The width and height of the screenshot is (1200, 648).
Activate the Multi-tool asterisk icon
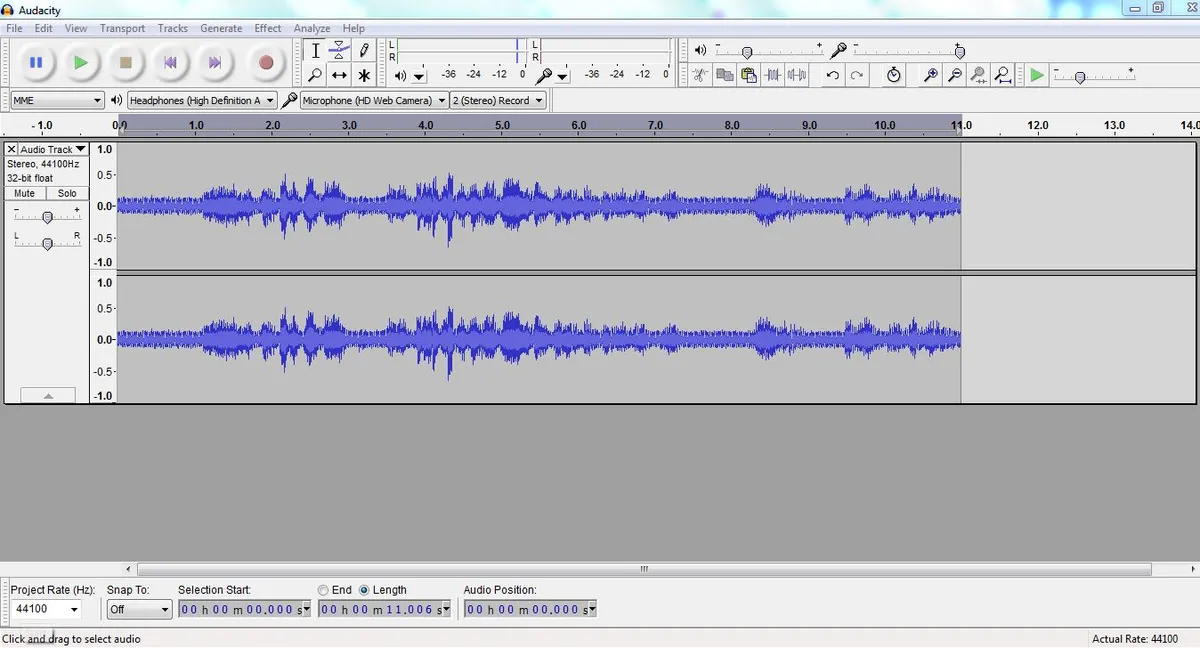click(364, 75)
